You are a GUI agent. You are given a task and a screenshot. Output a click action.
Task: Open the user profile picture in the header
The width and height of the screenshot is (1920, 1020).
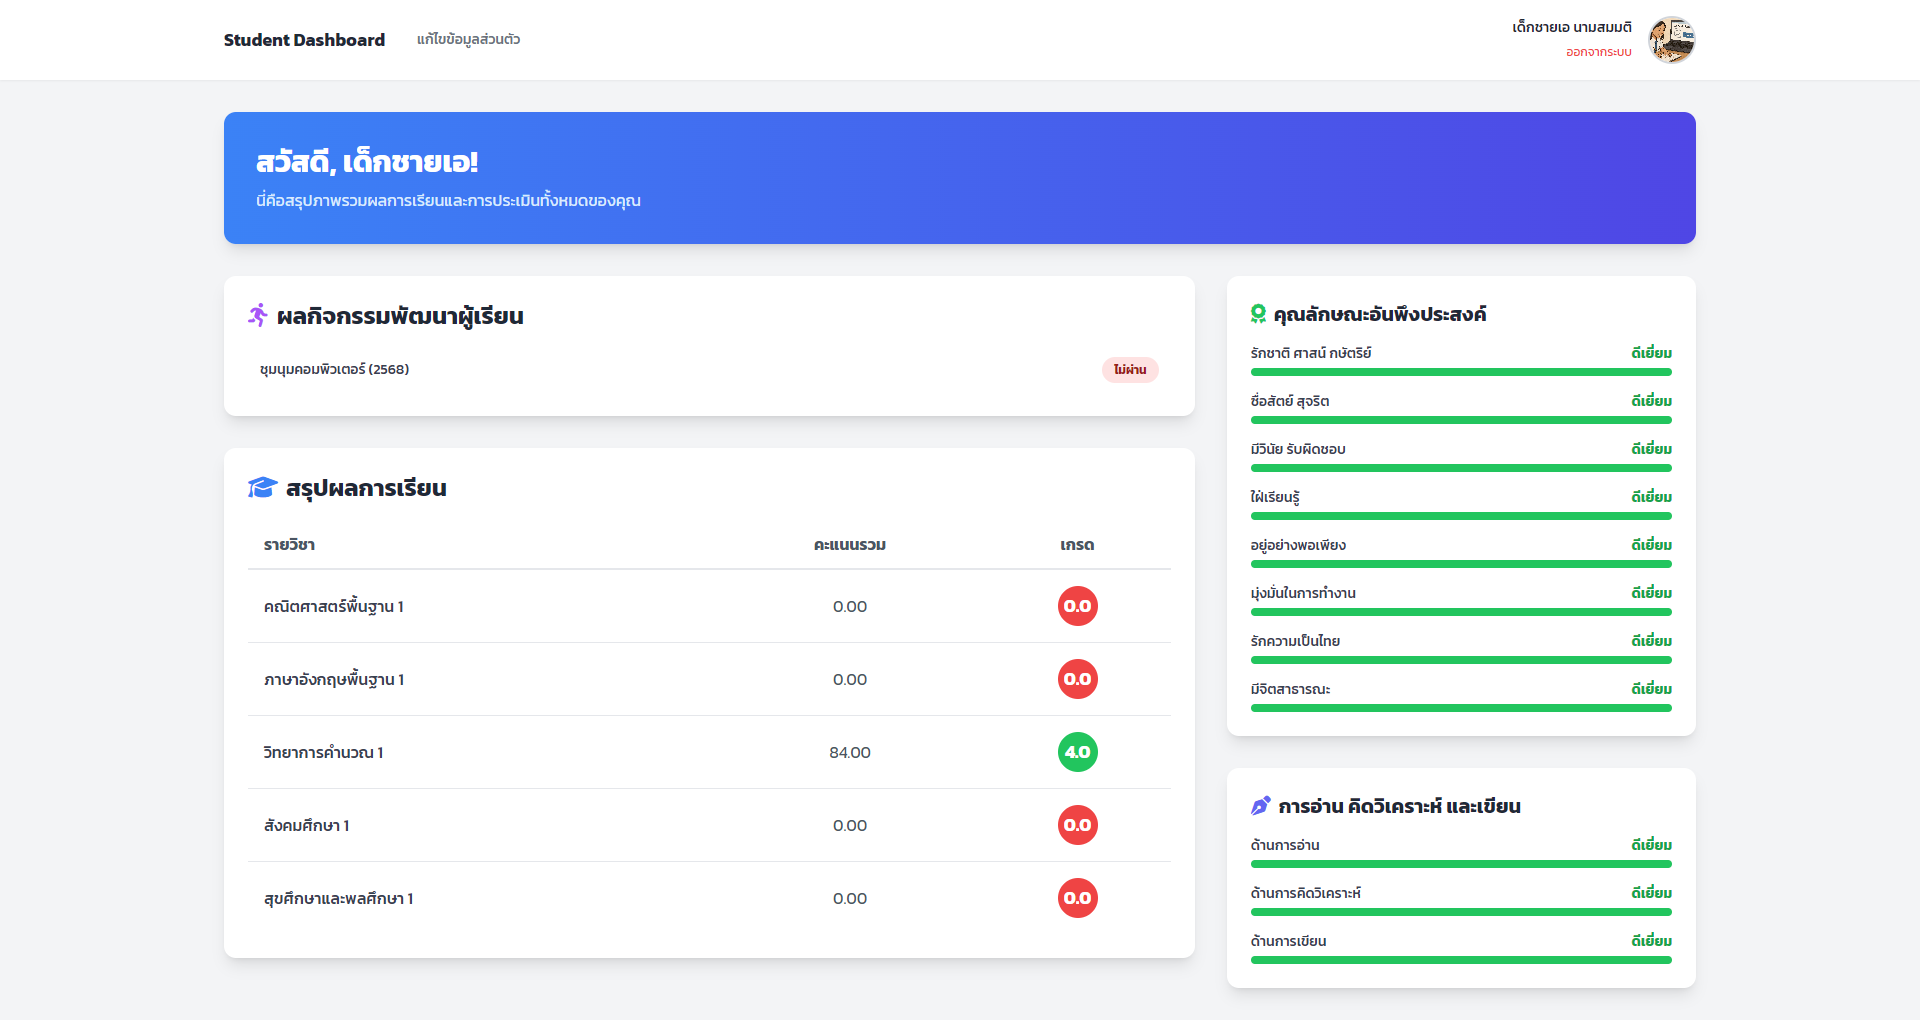coord(1673,39)
